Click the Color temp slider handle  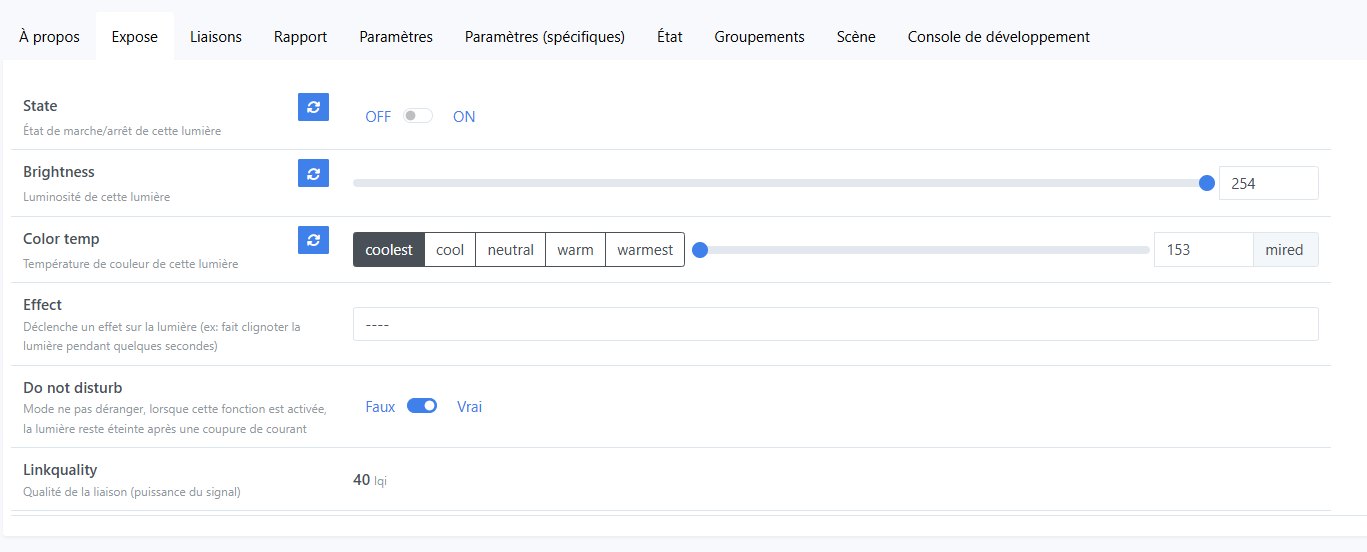point(700,250)
